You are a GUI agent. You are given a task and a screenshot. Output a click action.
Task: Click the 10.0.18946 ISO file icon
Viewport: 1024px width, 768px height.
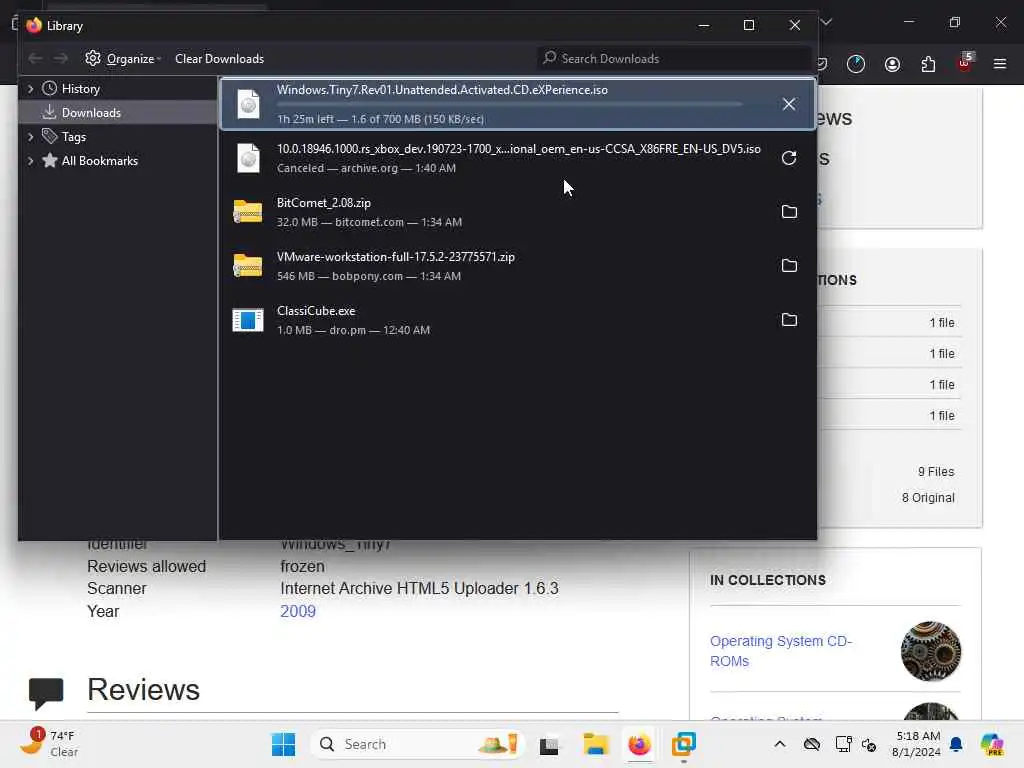coord(248,158)
